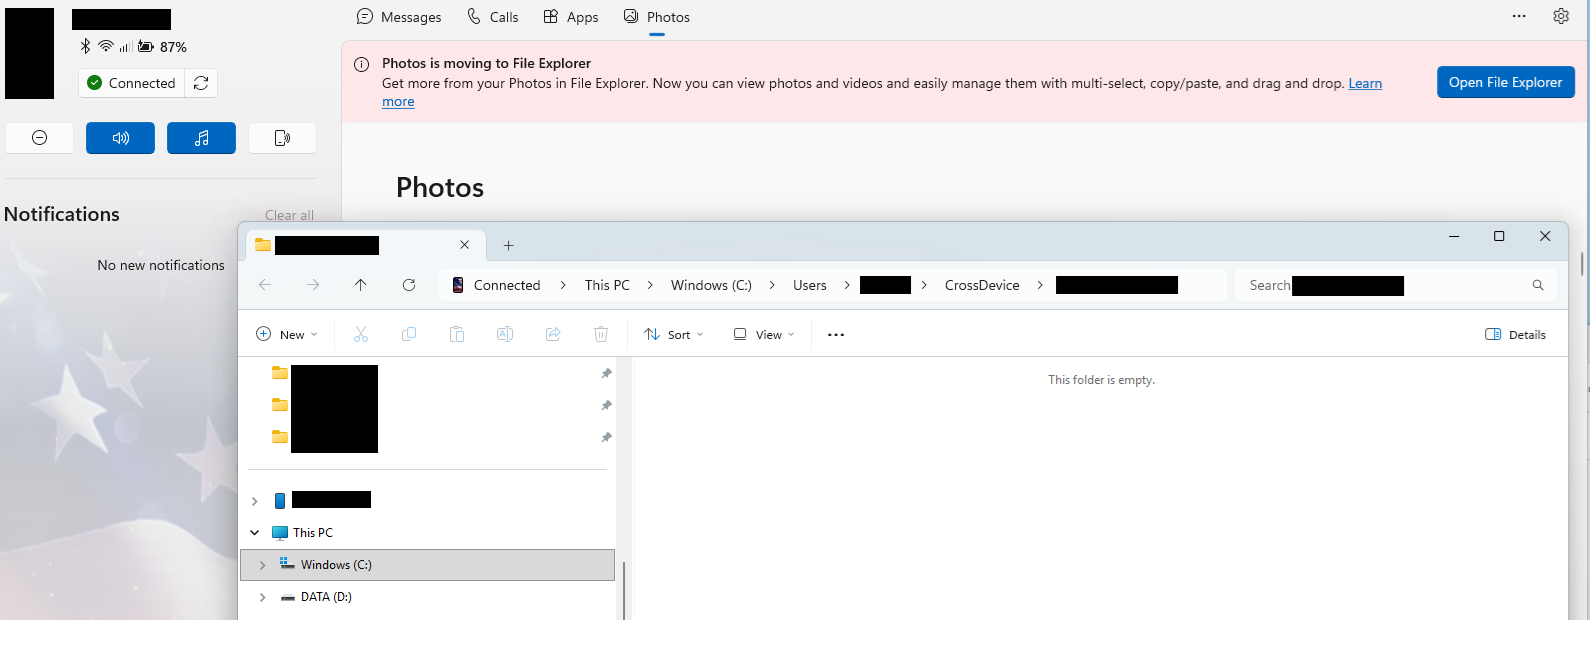1590x648 pixels.
Task: Refresh the File Explorer folder
Action: [x=409, y=285]
